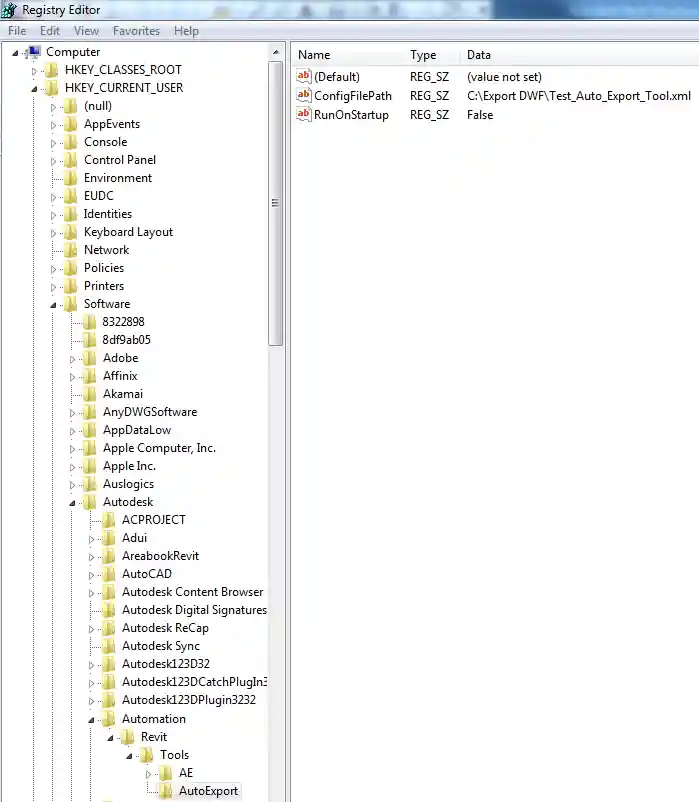Click the tree pane vertical scrollbar thumb

coord(276,200)
